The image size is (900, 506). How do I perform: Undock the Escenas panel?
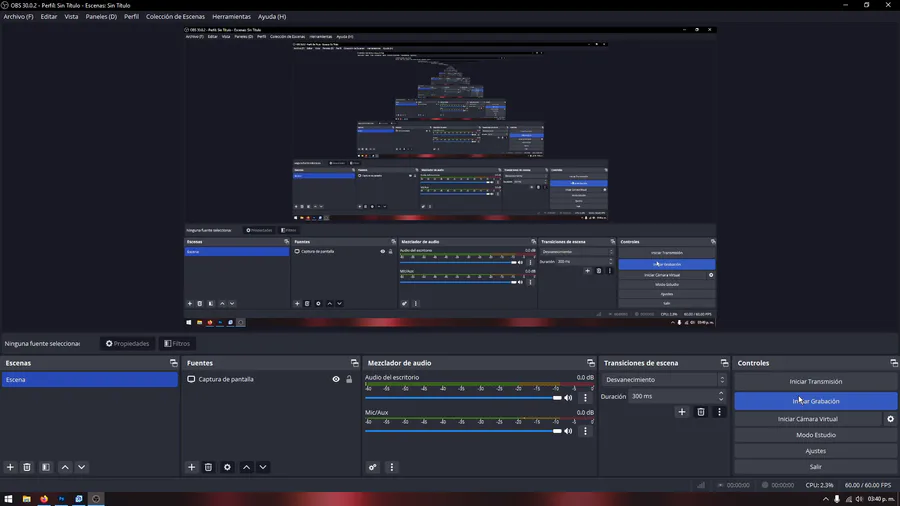pos(173,363)
